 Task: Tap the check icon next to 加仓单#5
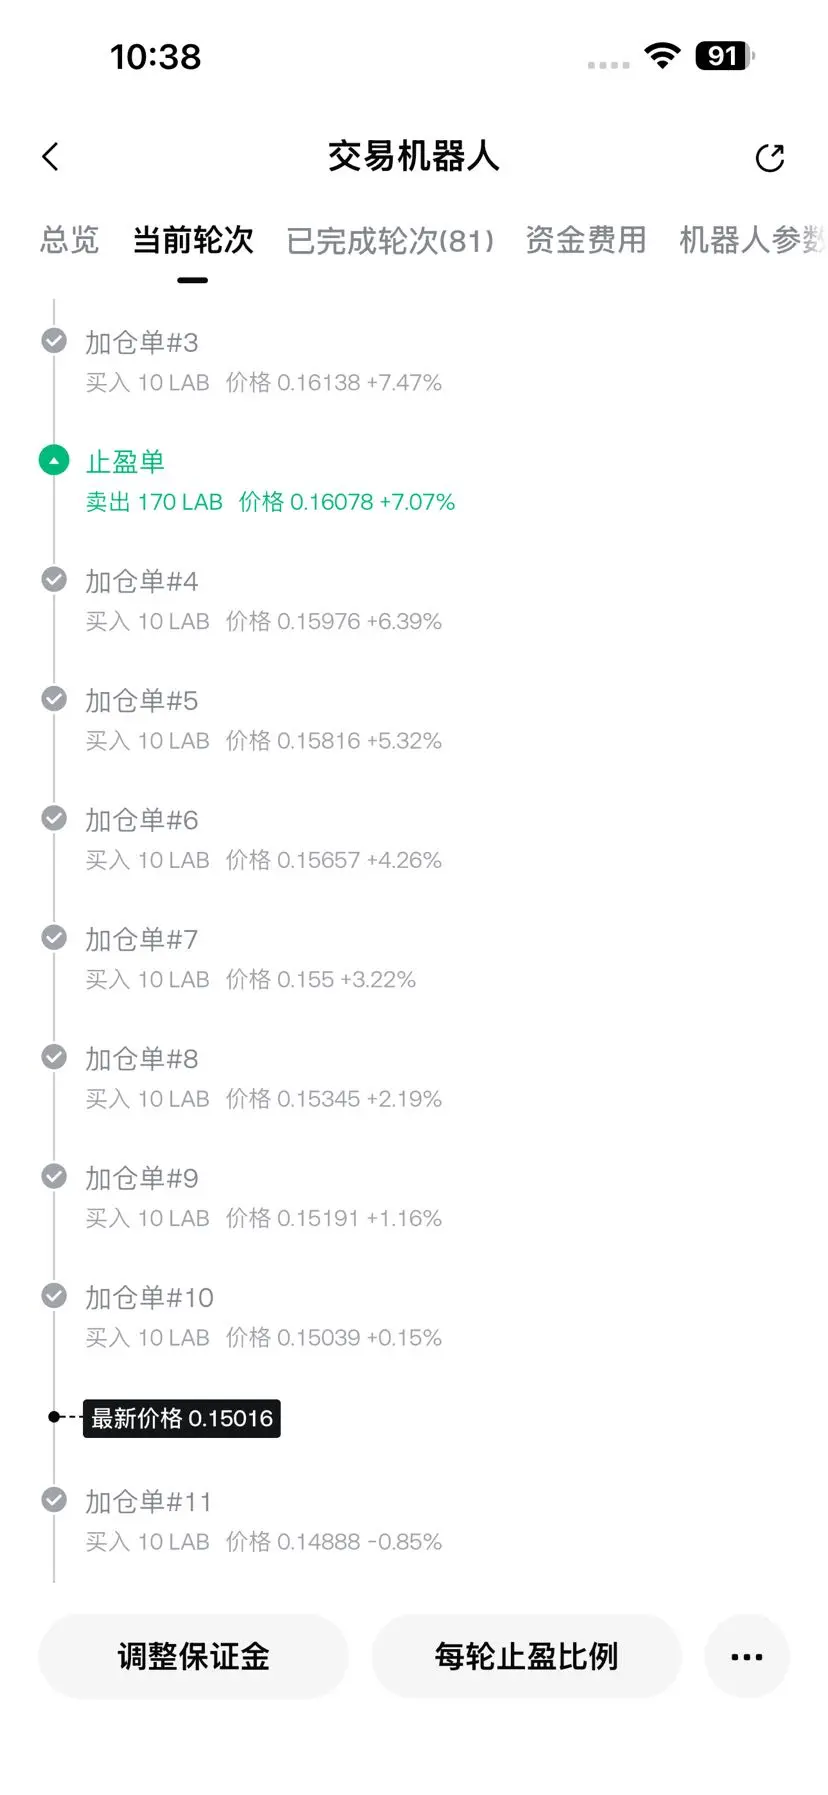point(54,699)
